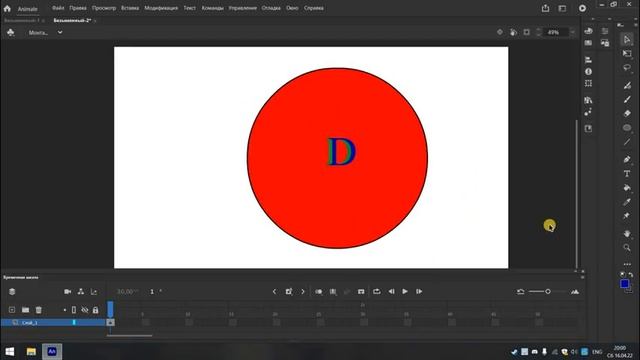640x360 pixels.
Task: Select the Hand tool
Action: [x=627, y=233]
